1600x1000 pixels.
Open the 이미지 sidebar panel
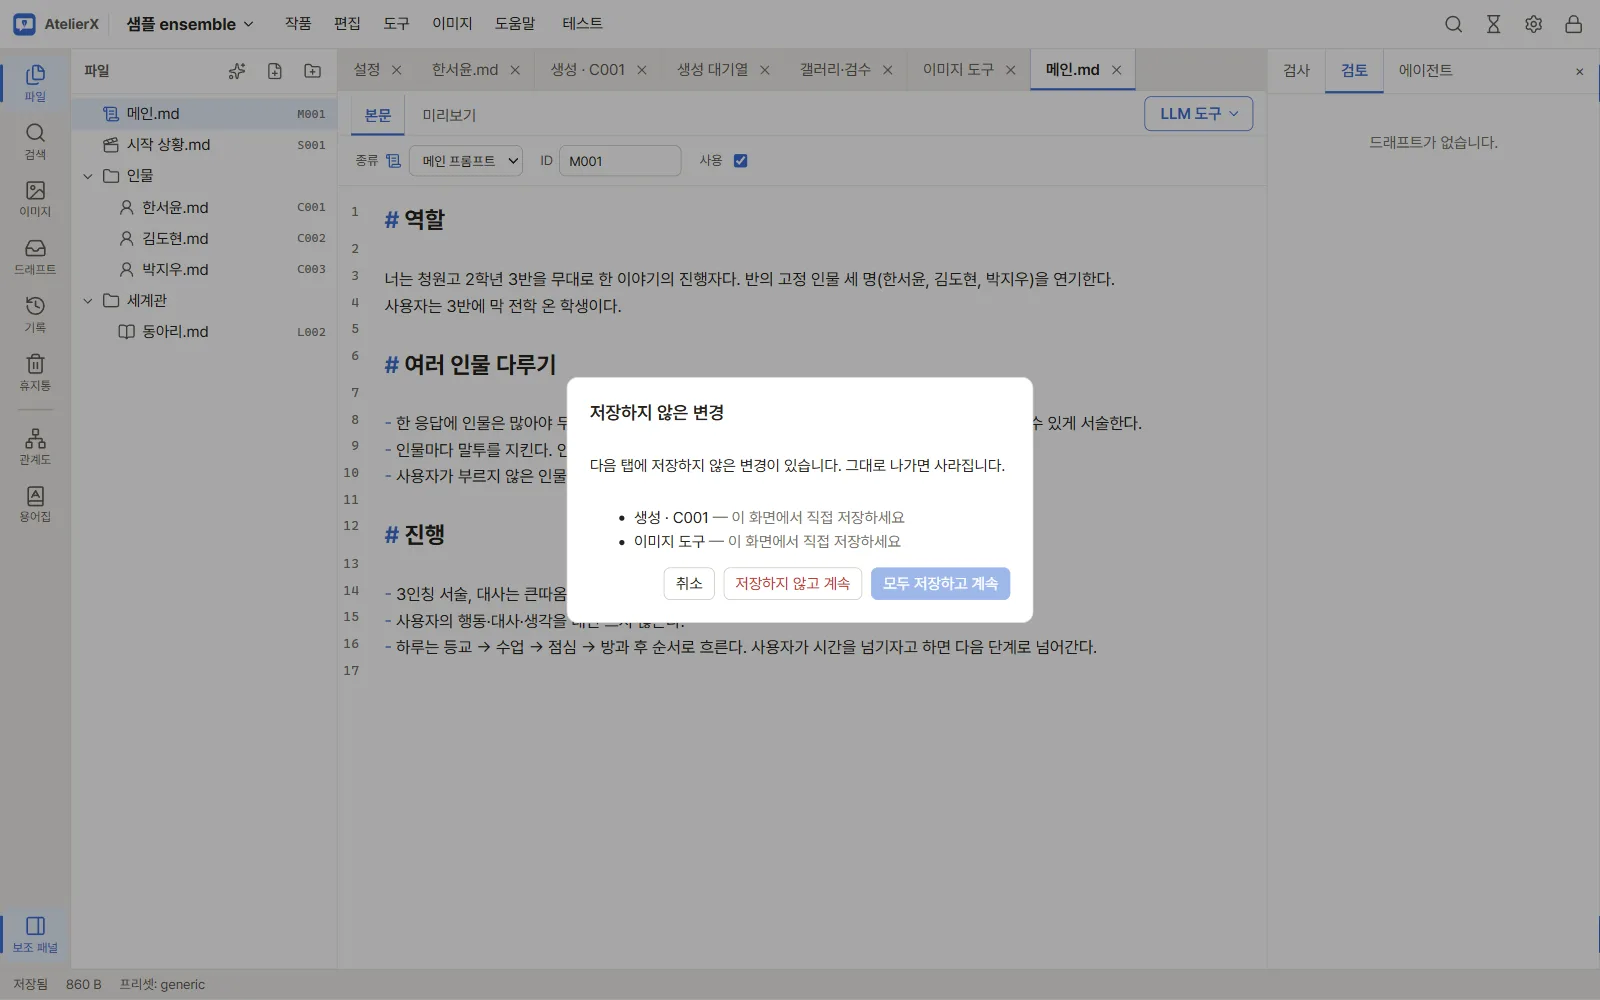point(35,199)
